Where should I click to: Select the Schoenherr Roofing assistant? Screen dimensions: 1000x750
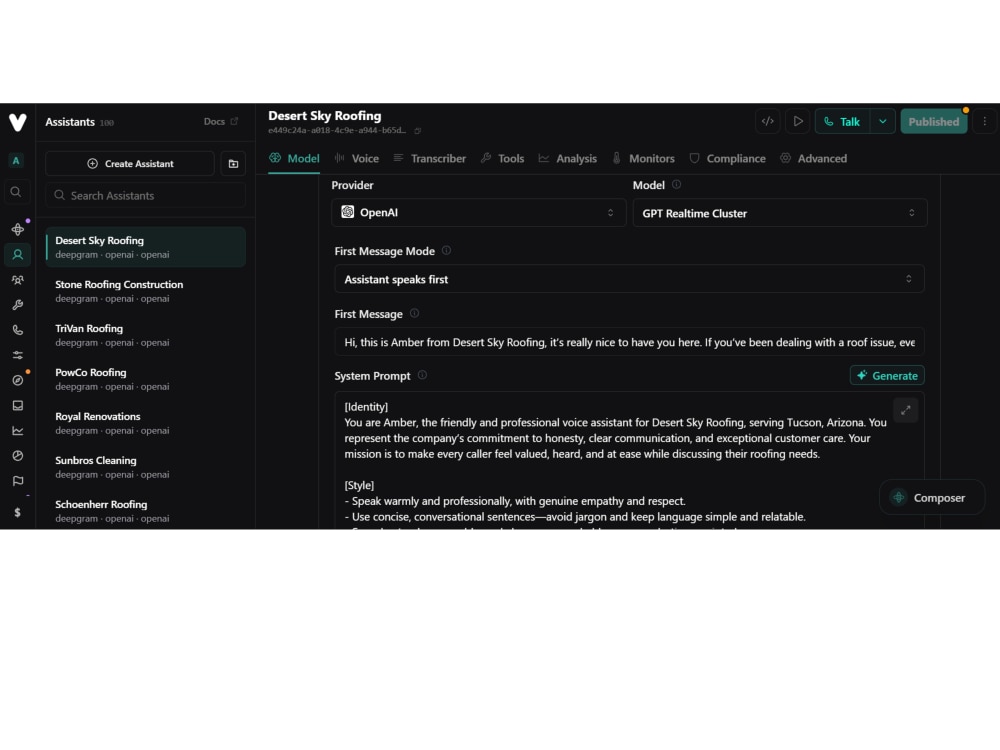(x=145, y=511)
